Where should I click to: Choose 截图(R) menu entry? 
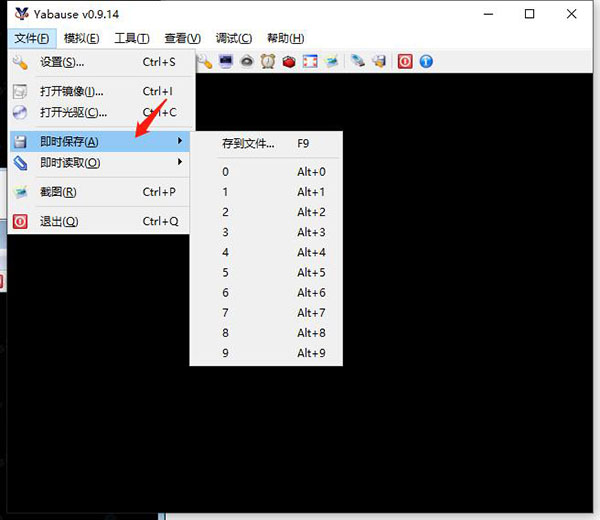(x=99, y=192)
